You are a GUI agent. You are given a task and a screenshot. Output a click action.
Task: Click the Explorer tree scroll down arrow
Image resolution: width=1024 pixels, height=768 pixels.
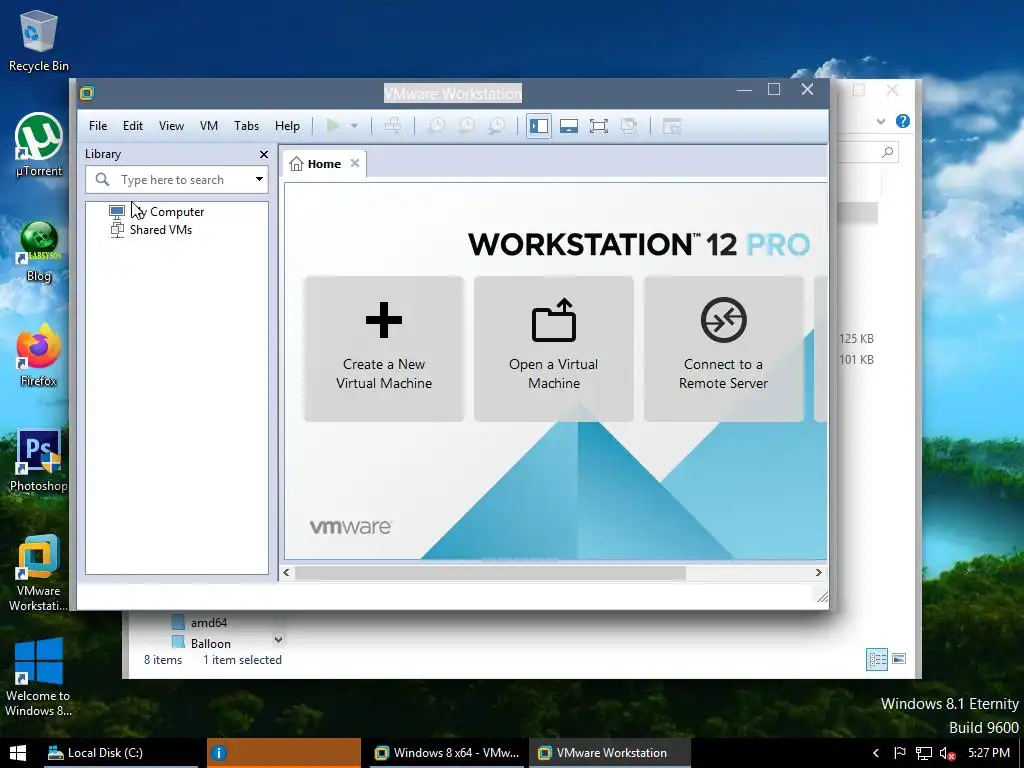coord(278,640)
